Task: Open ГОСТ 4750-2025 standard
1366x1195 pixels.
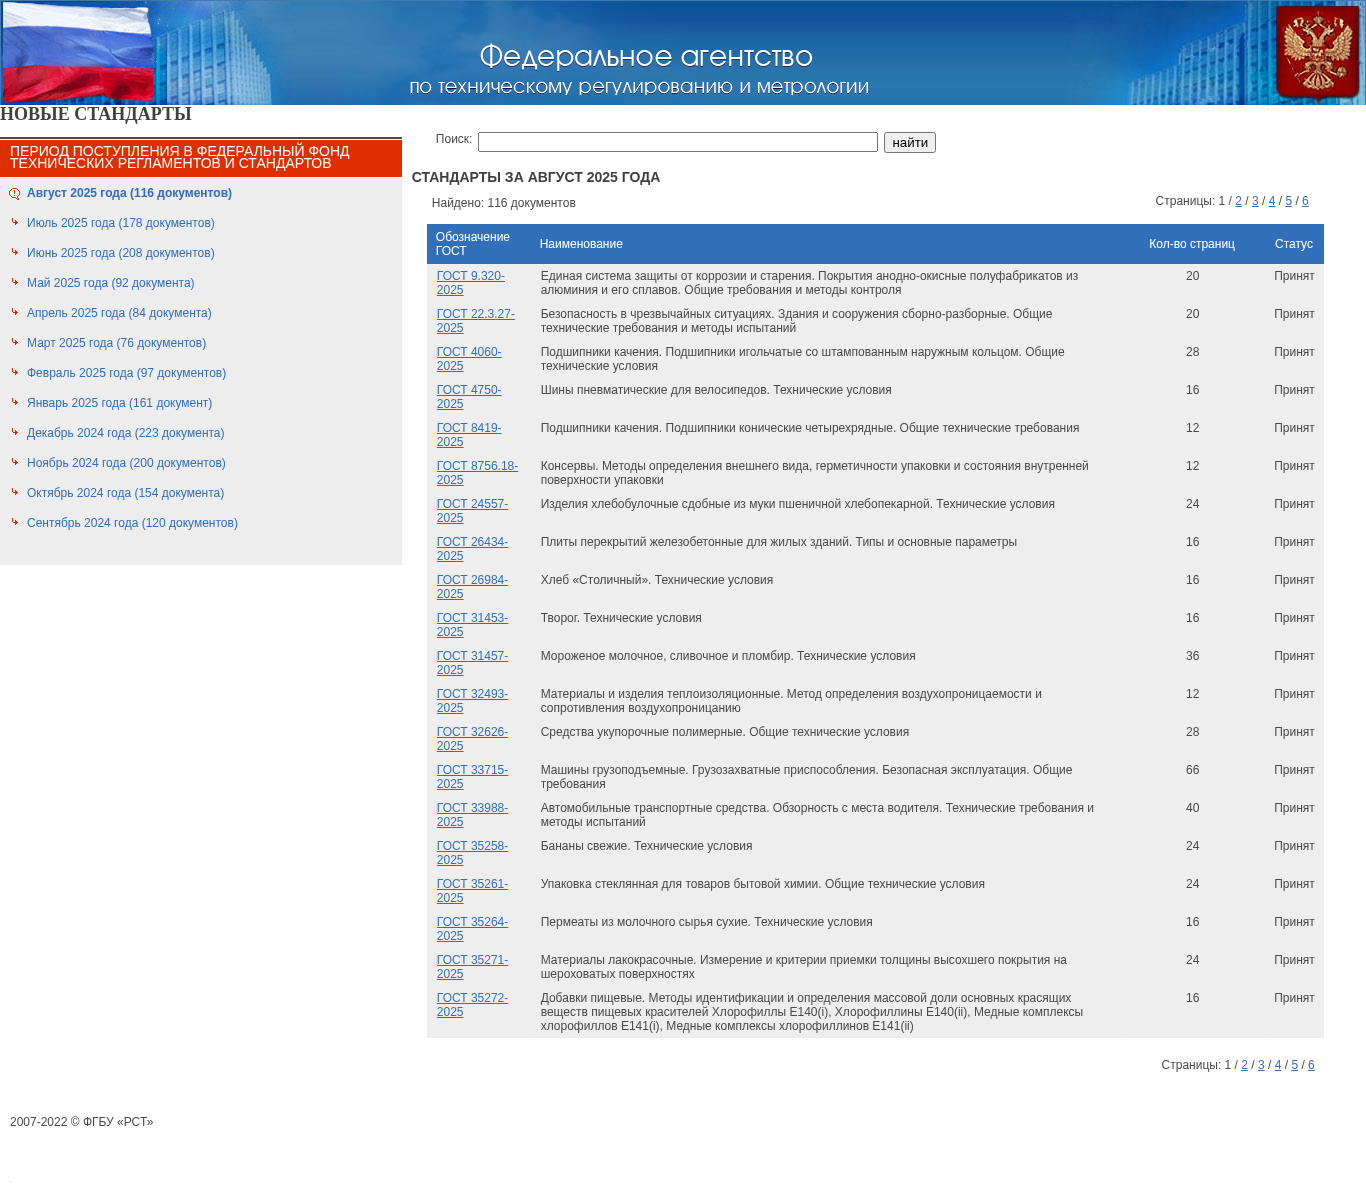Action: point(469,397)
